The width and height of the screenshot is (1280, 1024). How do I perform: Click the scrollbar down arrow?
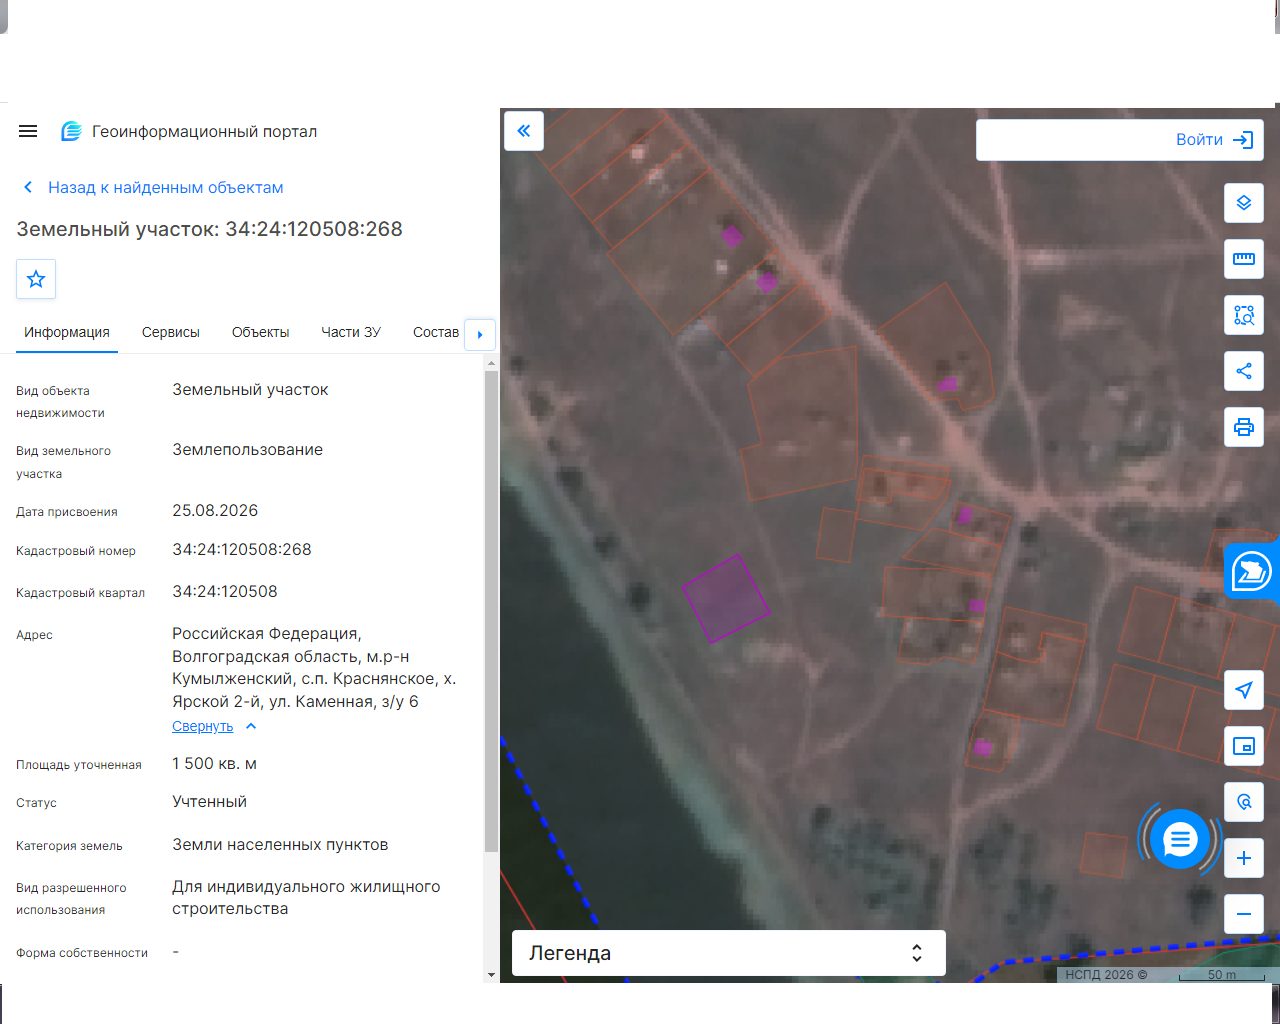coord(491,975)
